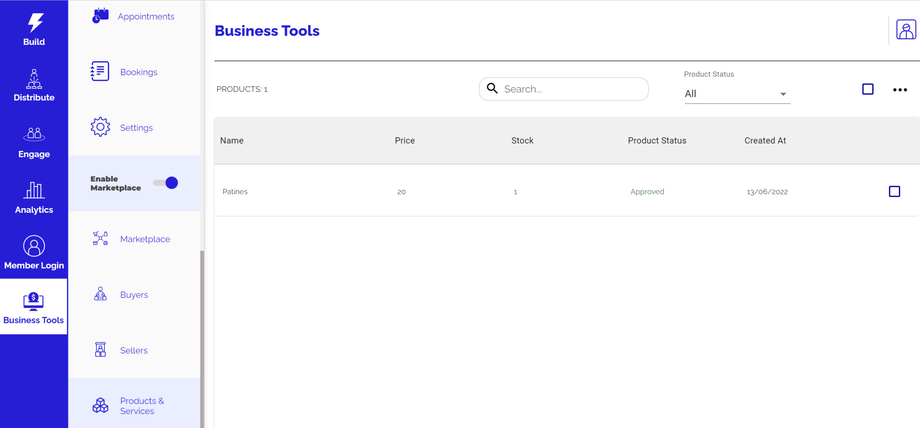Open the Analytics bar chart icon
The image size is (920, 428).
[x=34, y=190]
